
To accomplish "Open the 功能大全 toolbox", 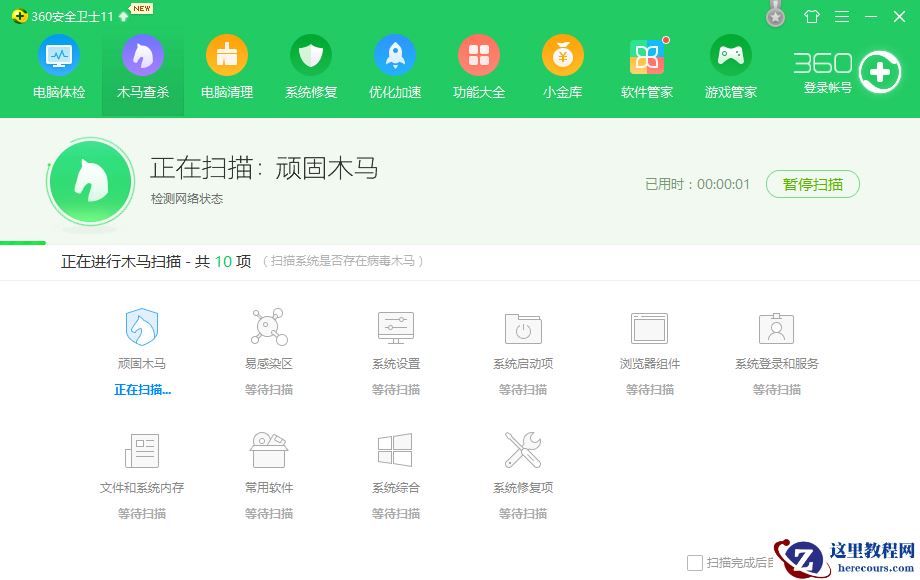I will [478, 66].
